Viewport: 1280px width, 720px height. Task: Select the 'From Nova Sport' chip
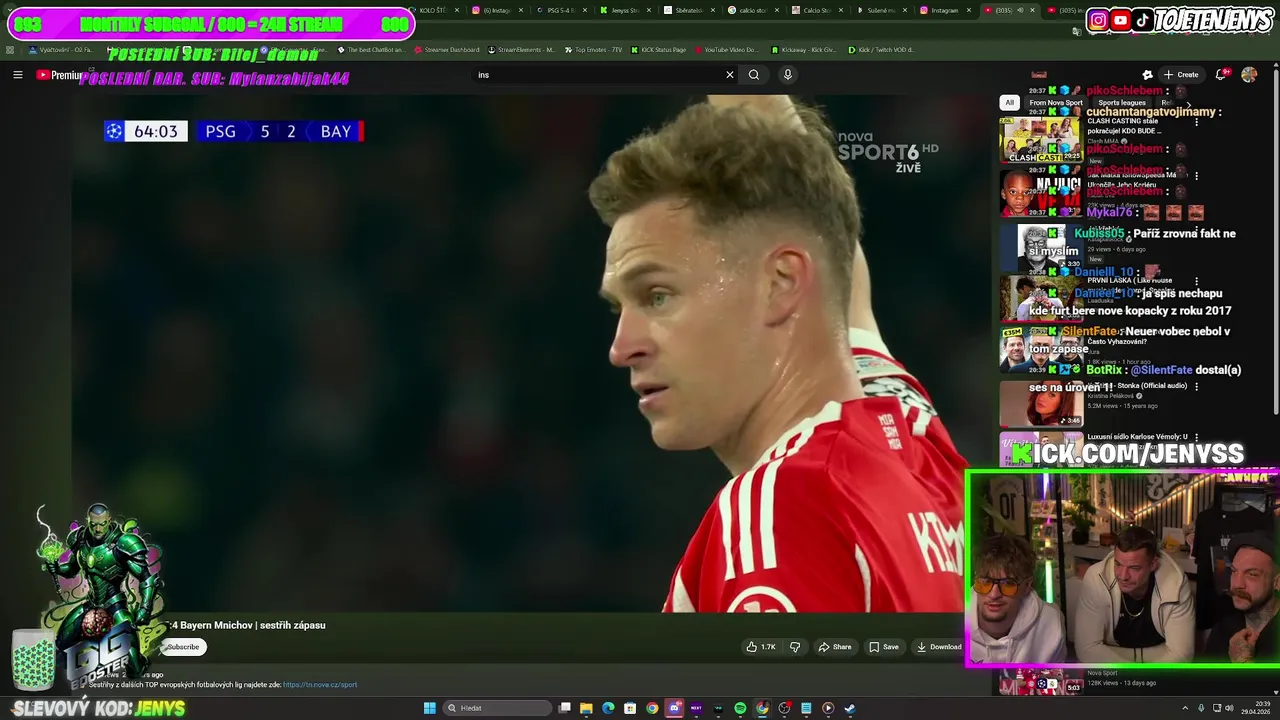[x=1056, y=102]
